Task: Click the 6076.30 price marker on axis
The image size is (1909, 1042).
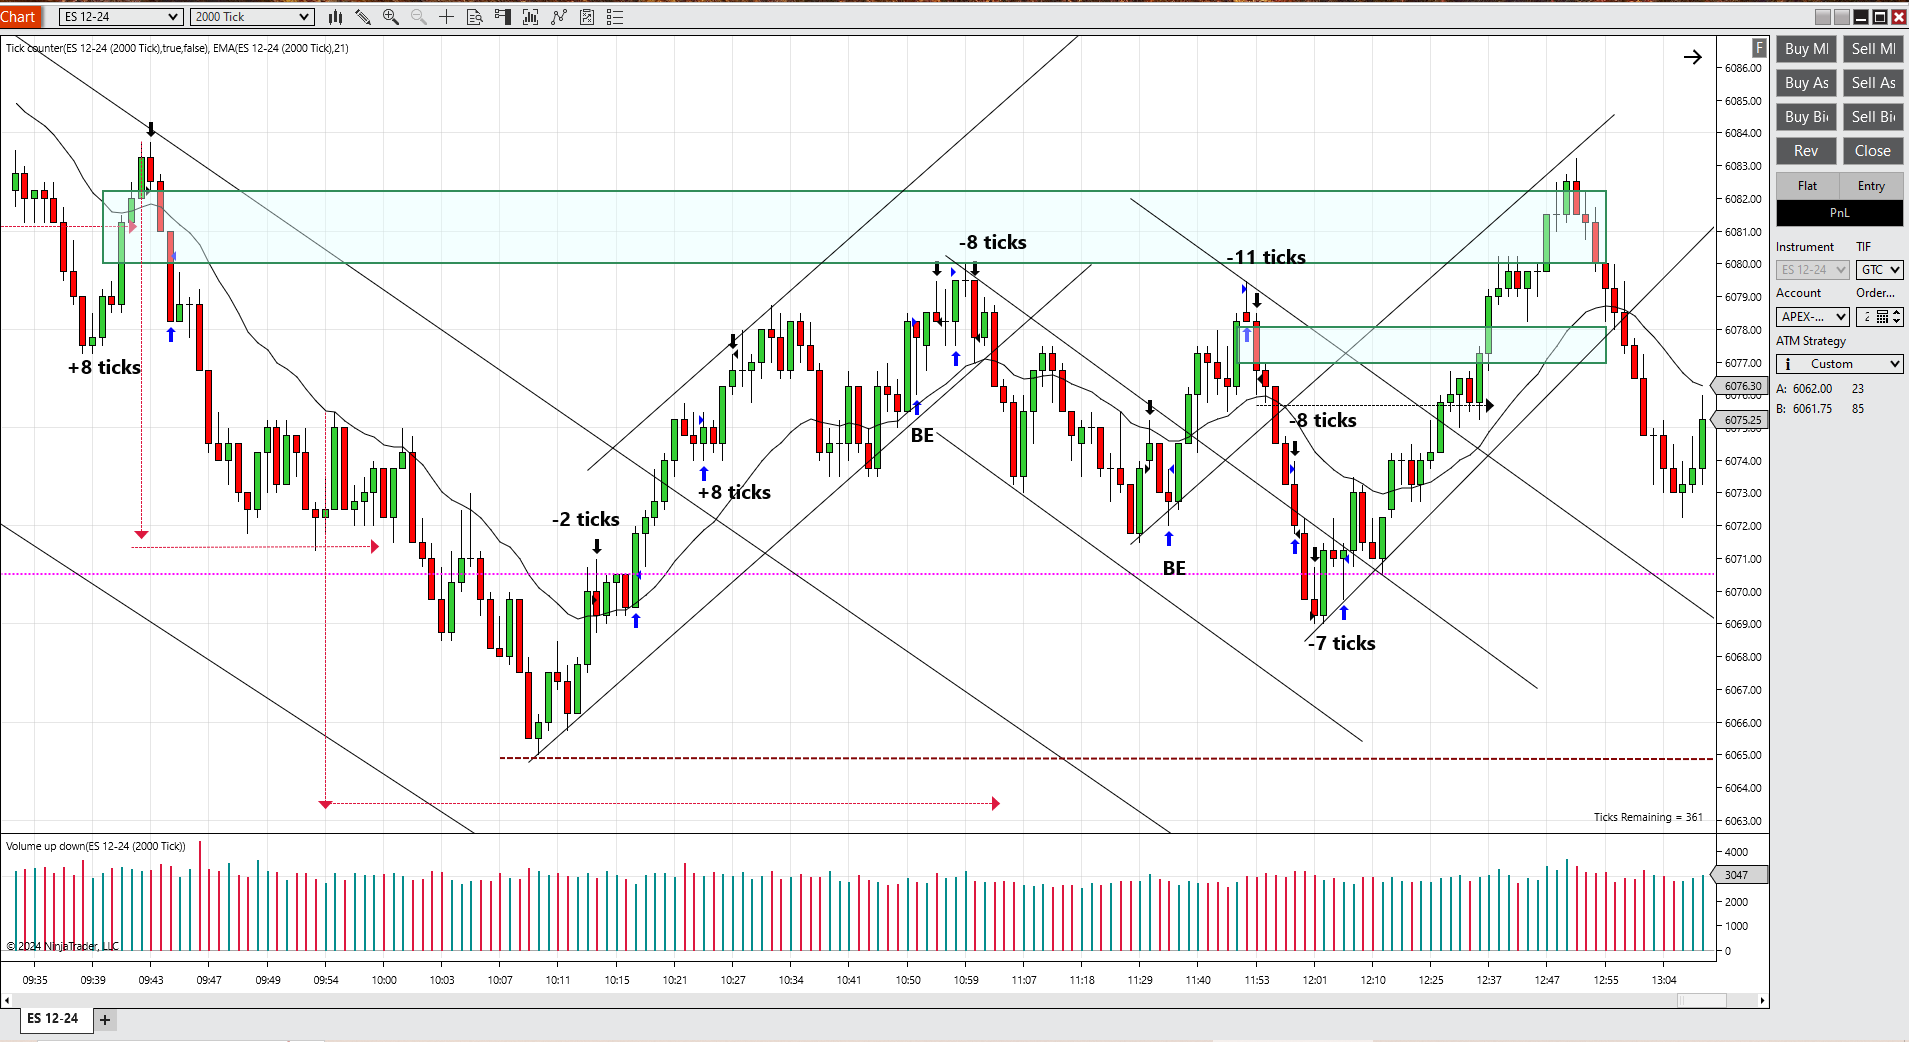Action: coord(1742,386)
